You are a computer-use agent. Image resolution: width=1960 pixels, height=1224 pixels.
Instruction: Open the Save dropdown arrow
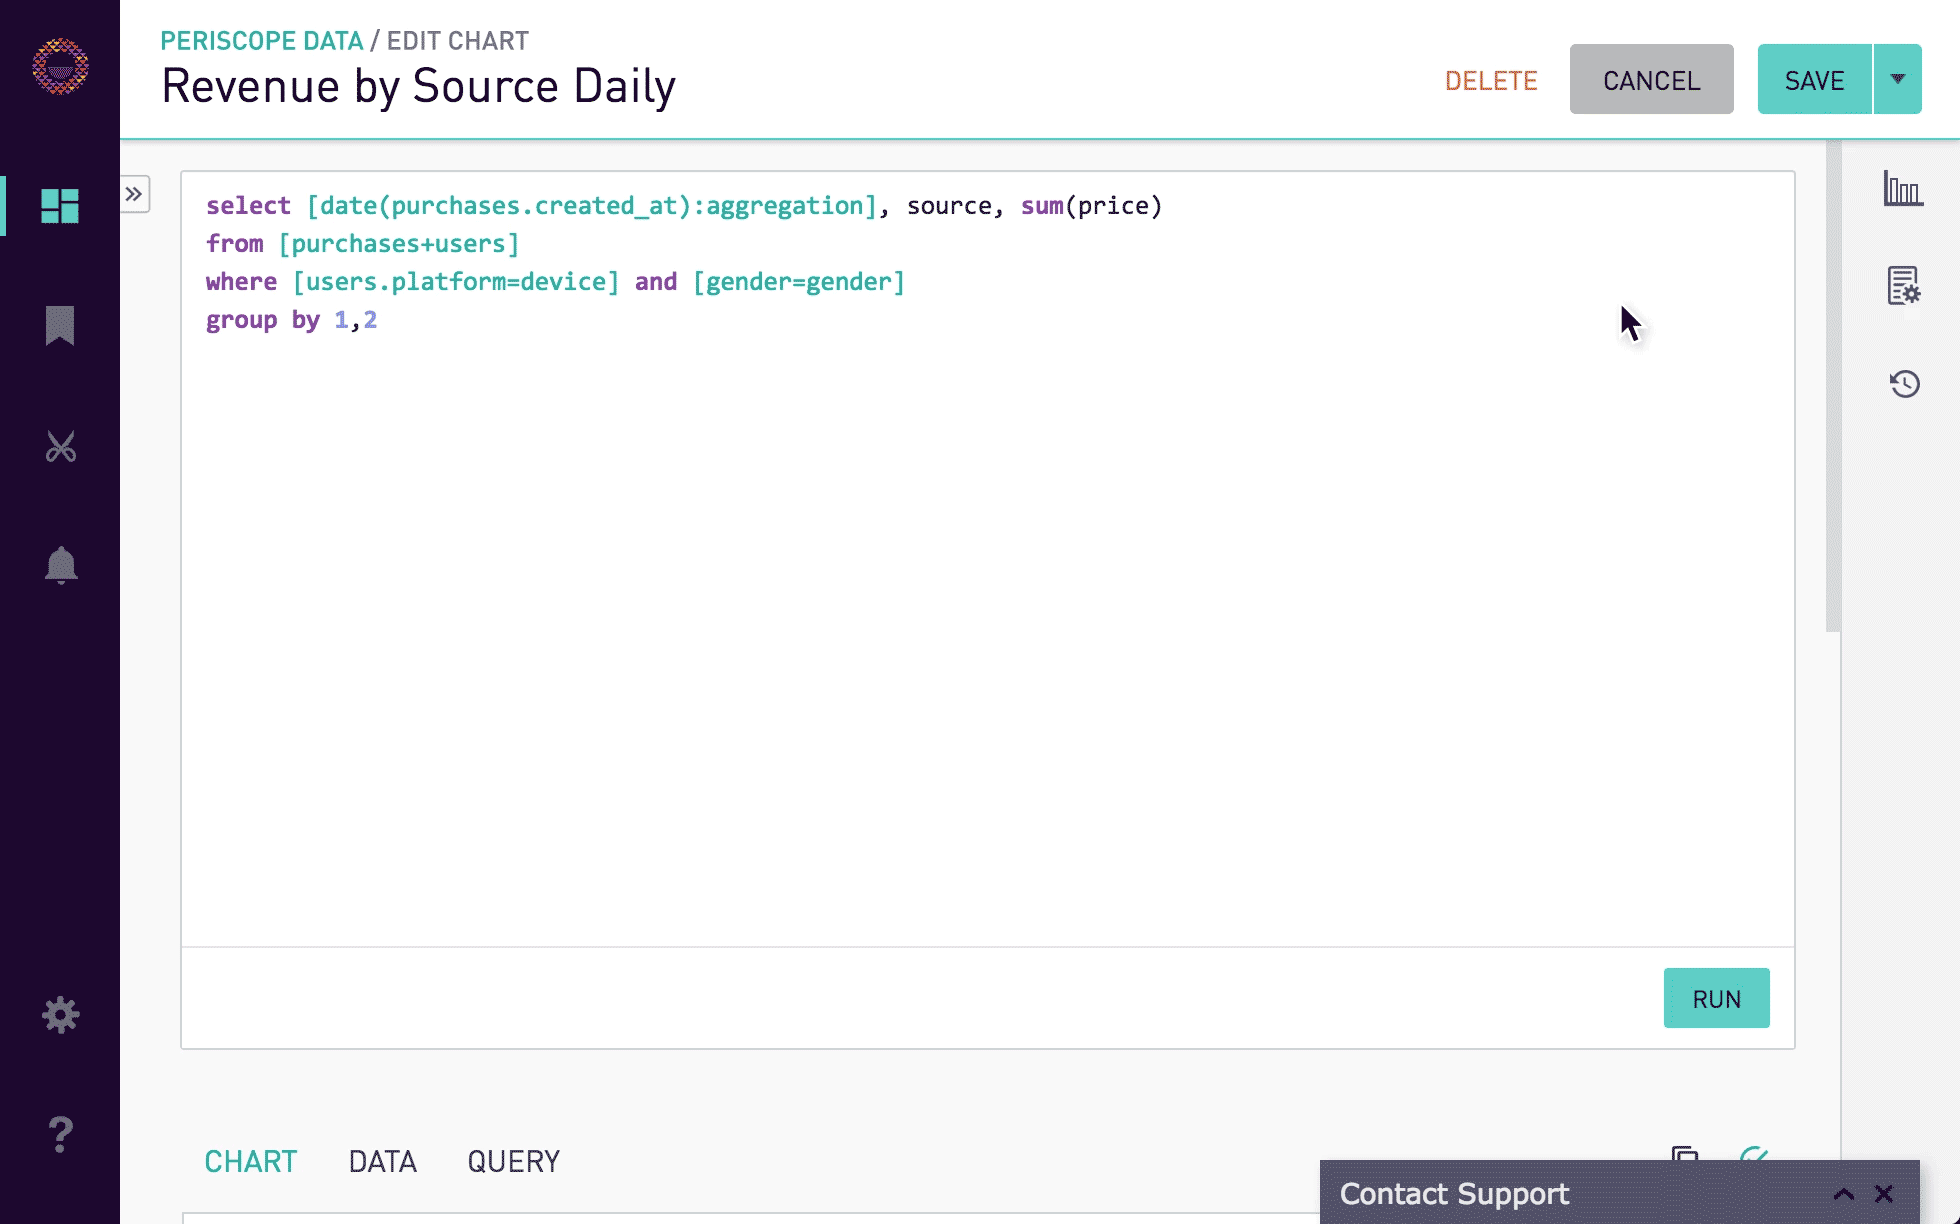click(x=1898, y=79)
